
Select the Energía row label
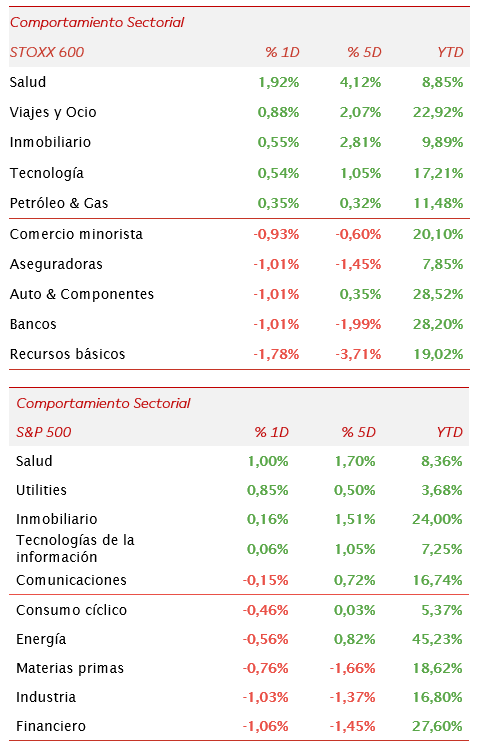[41, 639]
